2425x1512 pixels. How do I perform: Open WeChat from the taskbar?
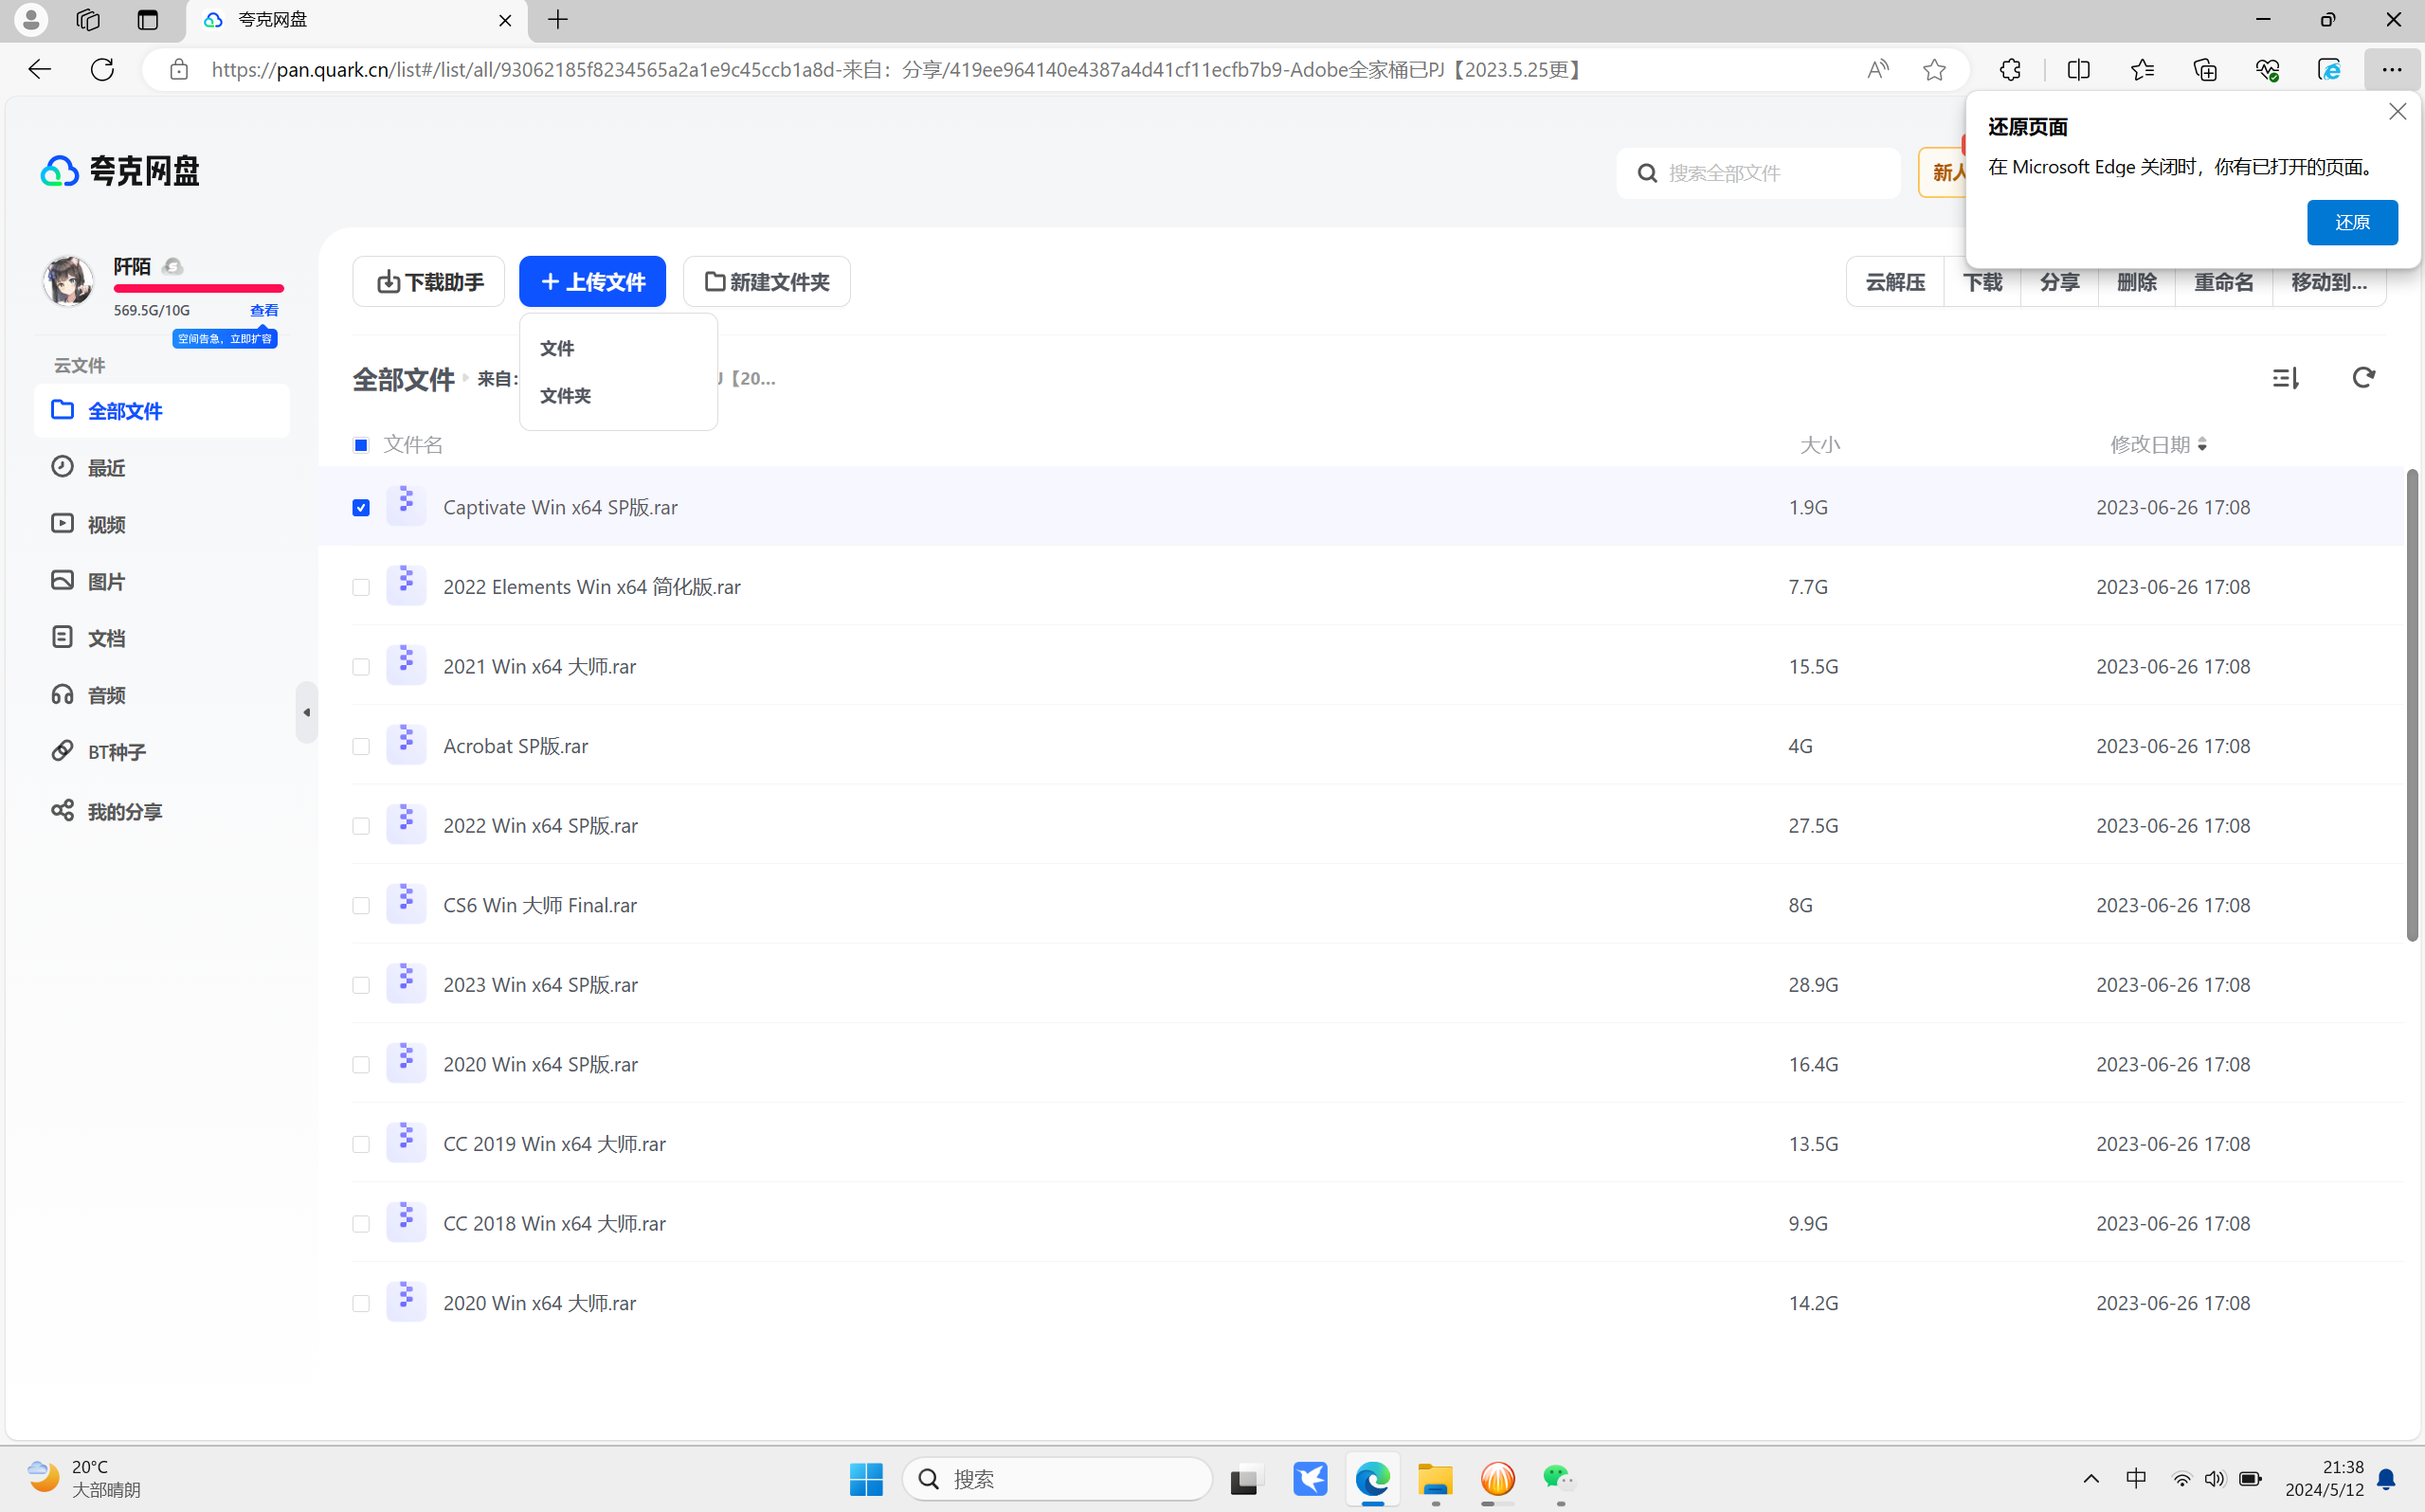pos(1558,1478)
